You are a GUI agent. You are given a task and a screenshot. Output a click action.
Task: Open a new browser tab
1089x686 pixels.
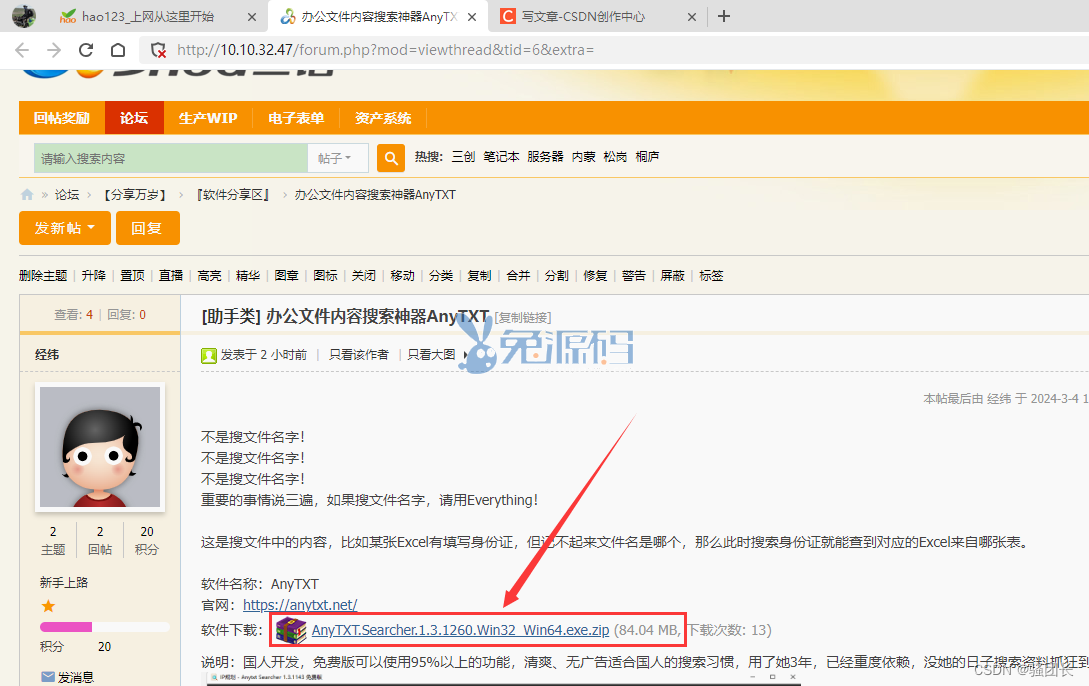coord(724,16)
